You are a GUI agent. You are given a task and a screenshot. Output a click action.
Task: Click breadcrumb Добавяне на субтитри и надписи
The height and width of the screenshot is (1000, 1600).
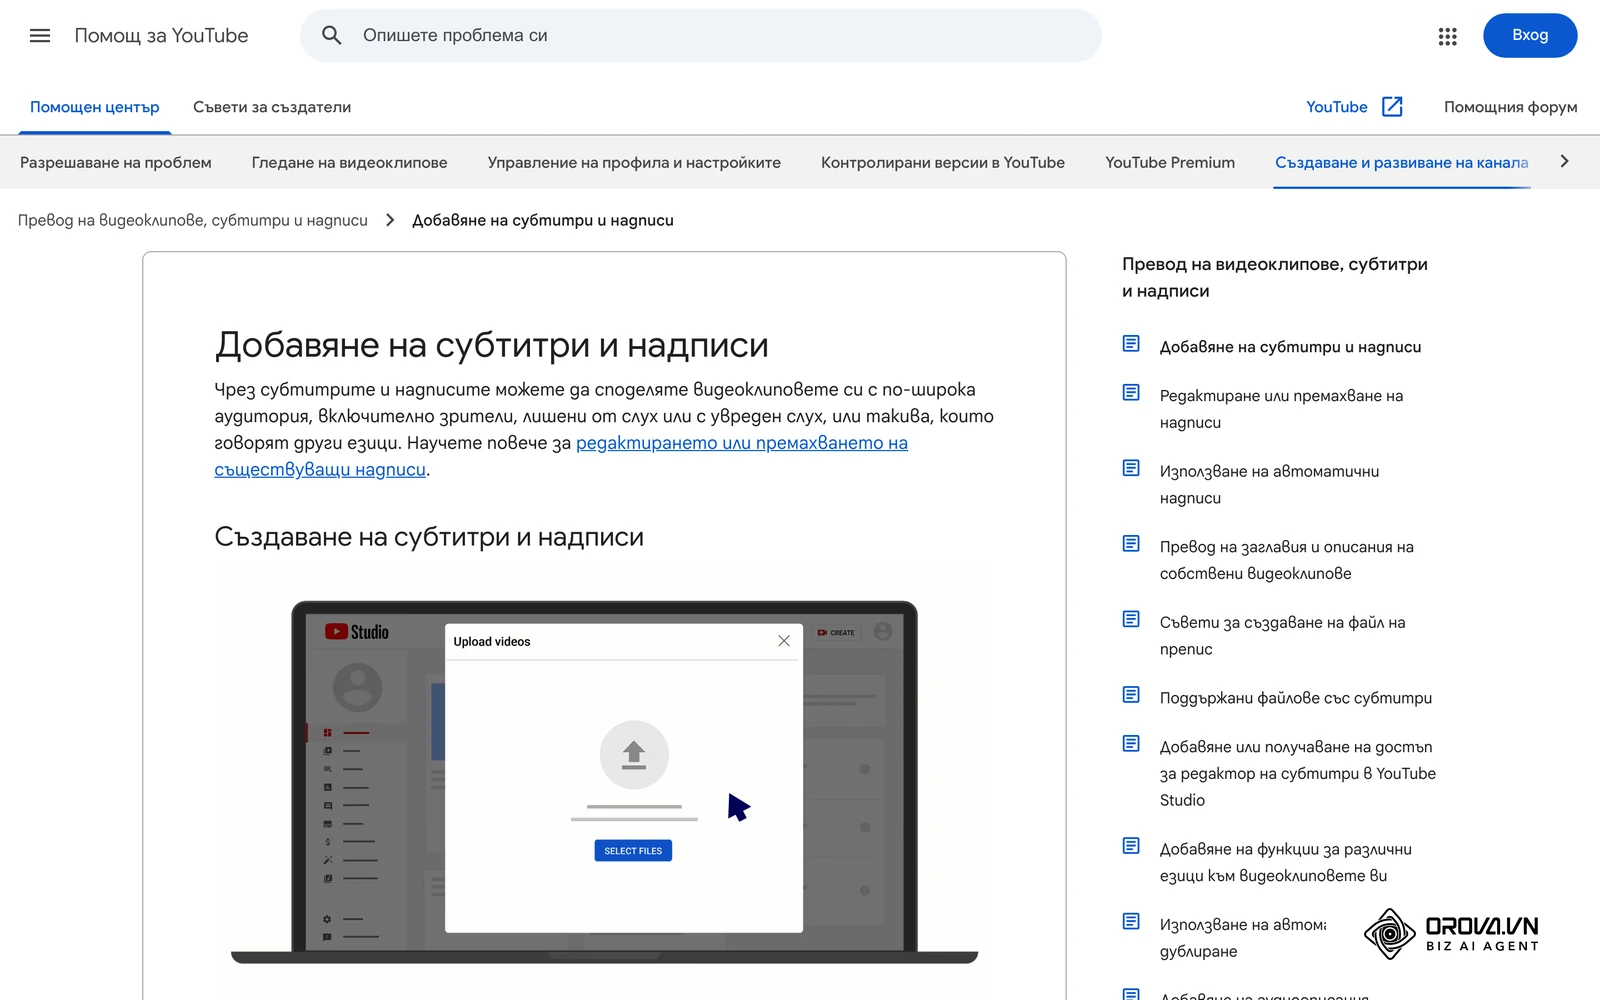click(543, 220)
